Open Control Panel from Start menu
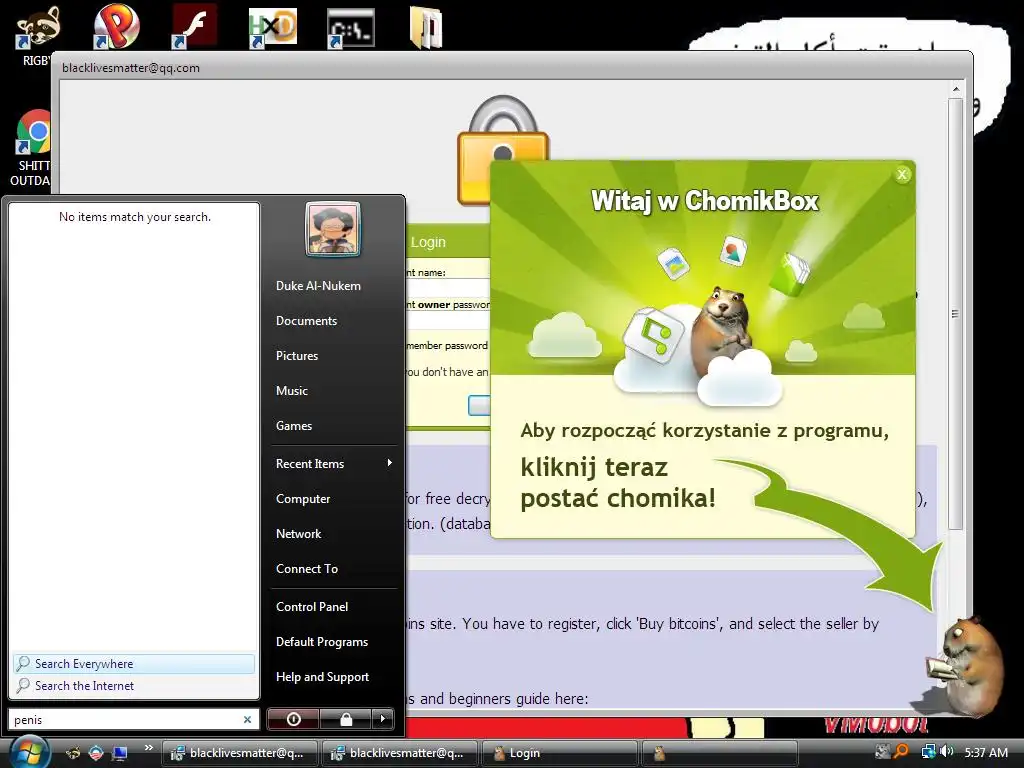This screenshot has height=768, width=1024. (x=312, y=607)
